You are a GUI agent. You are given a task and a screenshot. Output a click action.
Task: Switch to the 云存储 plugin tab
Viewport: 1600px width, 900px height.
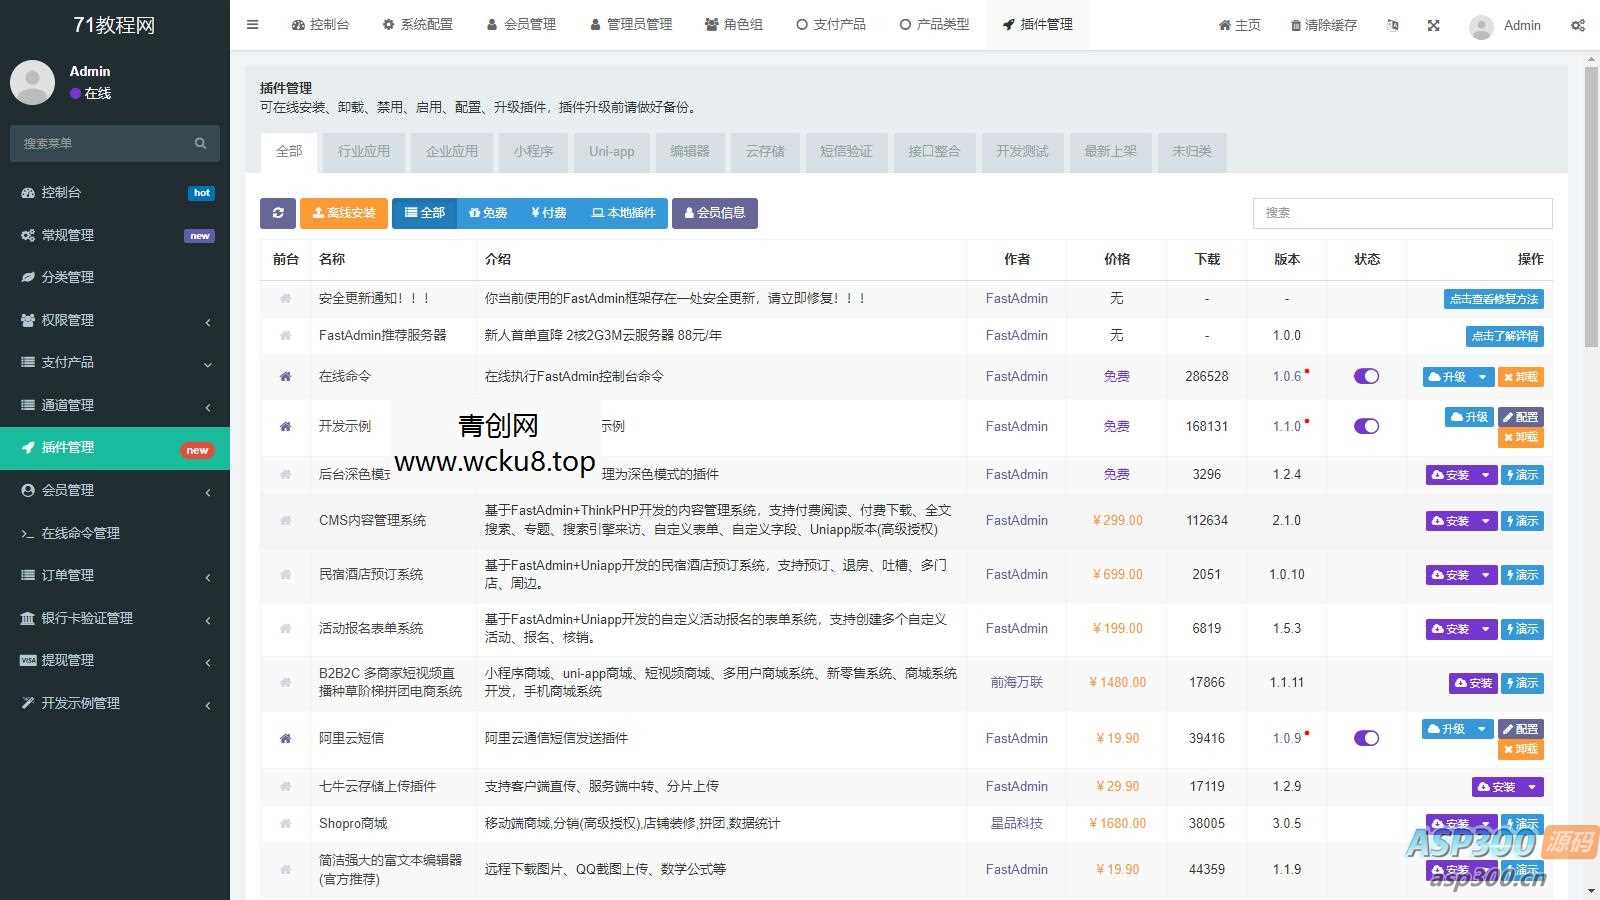pyautogui.click(x=765, y=152)
